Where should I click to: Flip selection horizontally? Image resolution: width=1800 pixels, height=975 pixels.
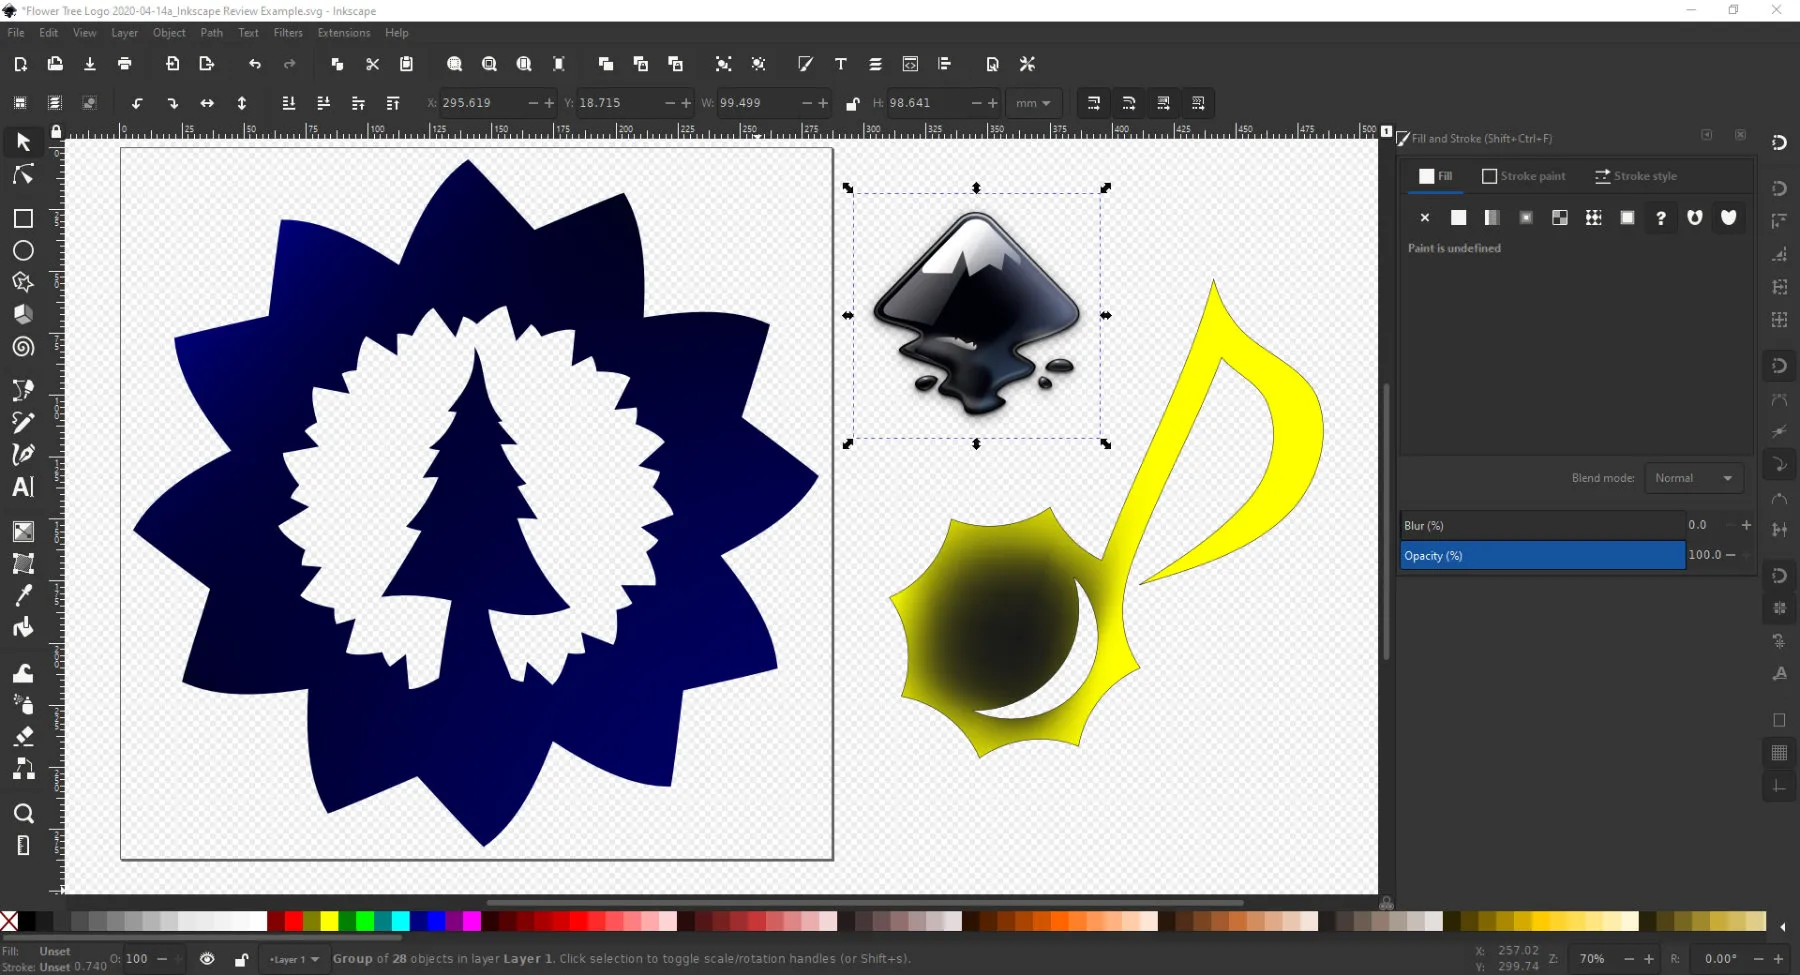[x=207, y=103]
